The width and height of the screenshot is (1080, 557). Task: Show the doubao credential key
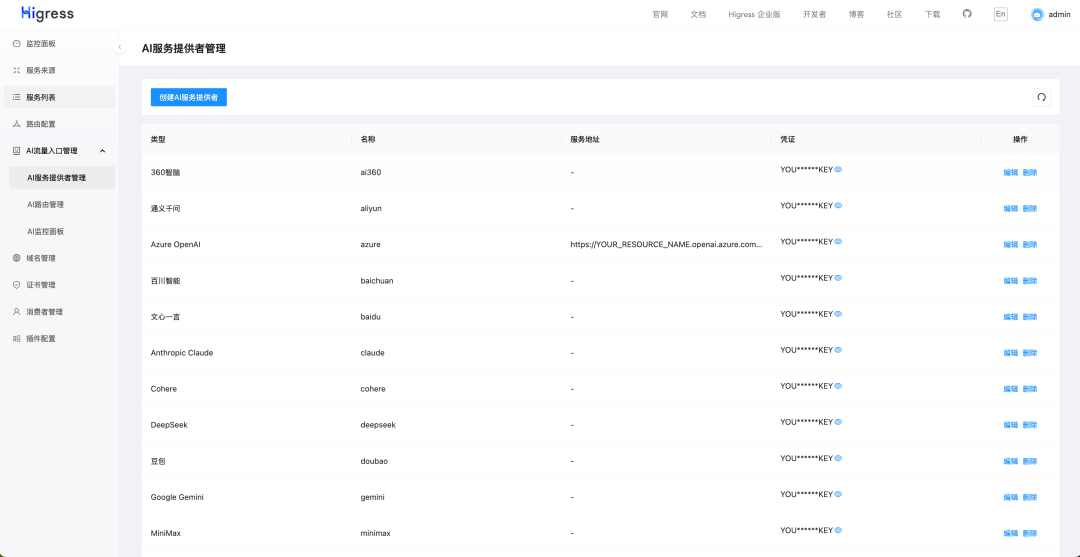(x=838, y=458)
